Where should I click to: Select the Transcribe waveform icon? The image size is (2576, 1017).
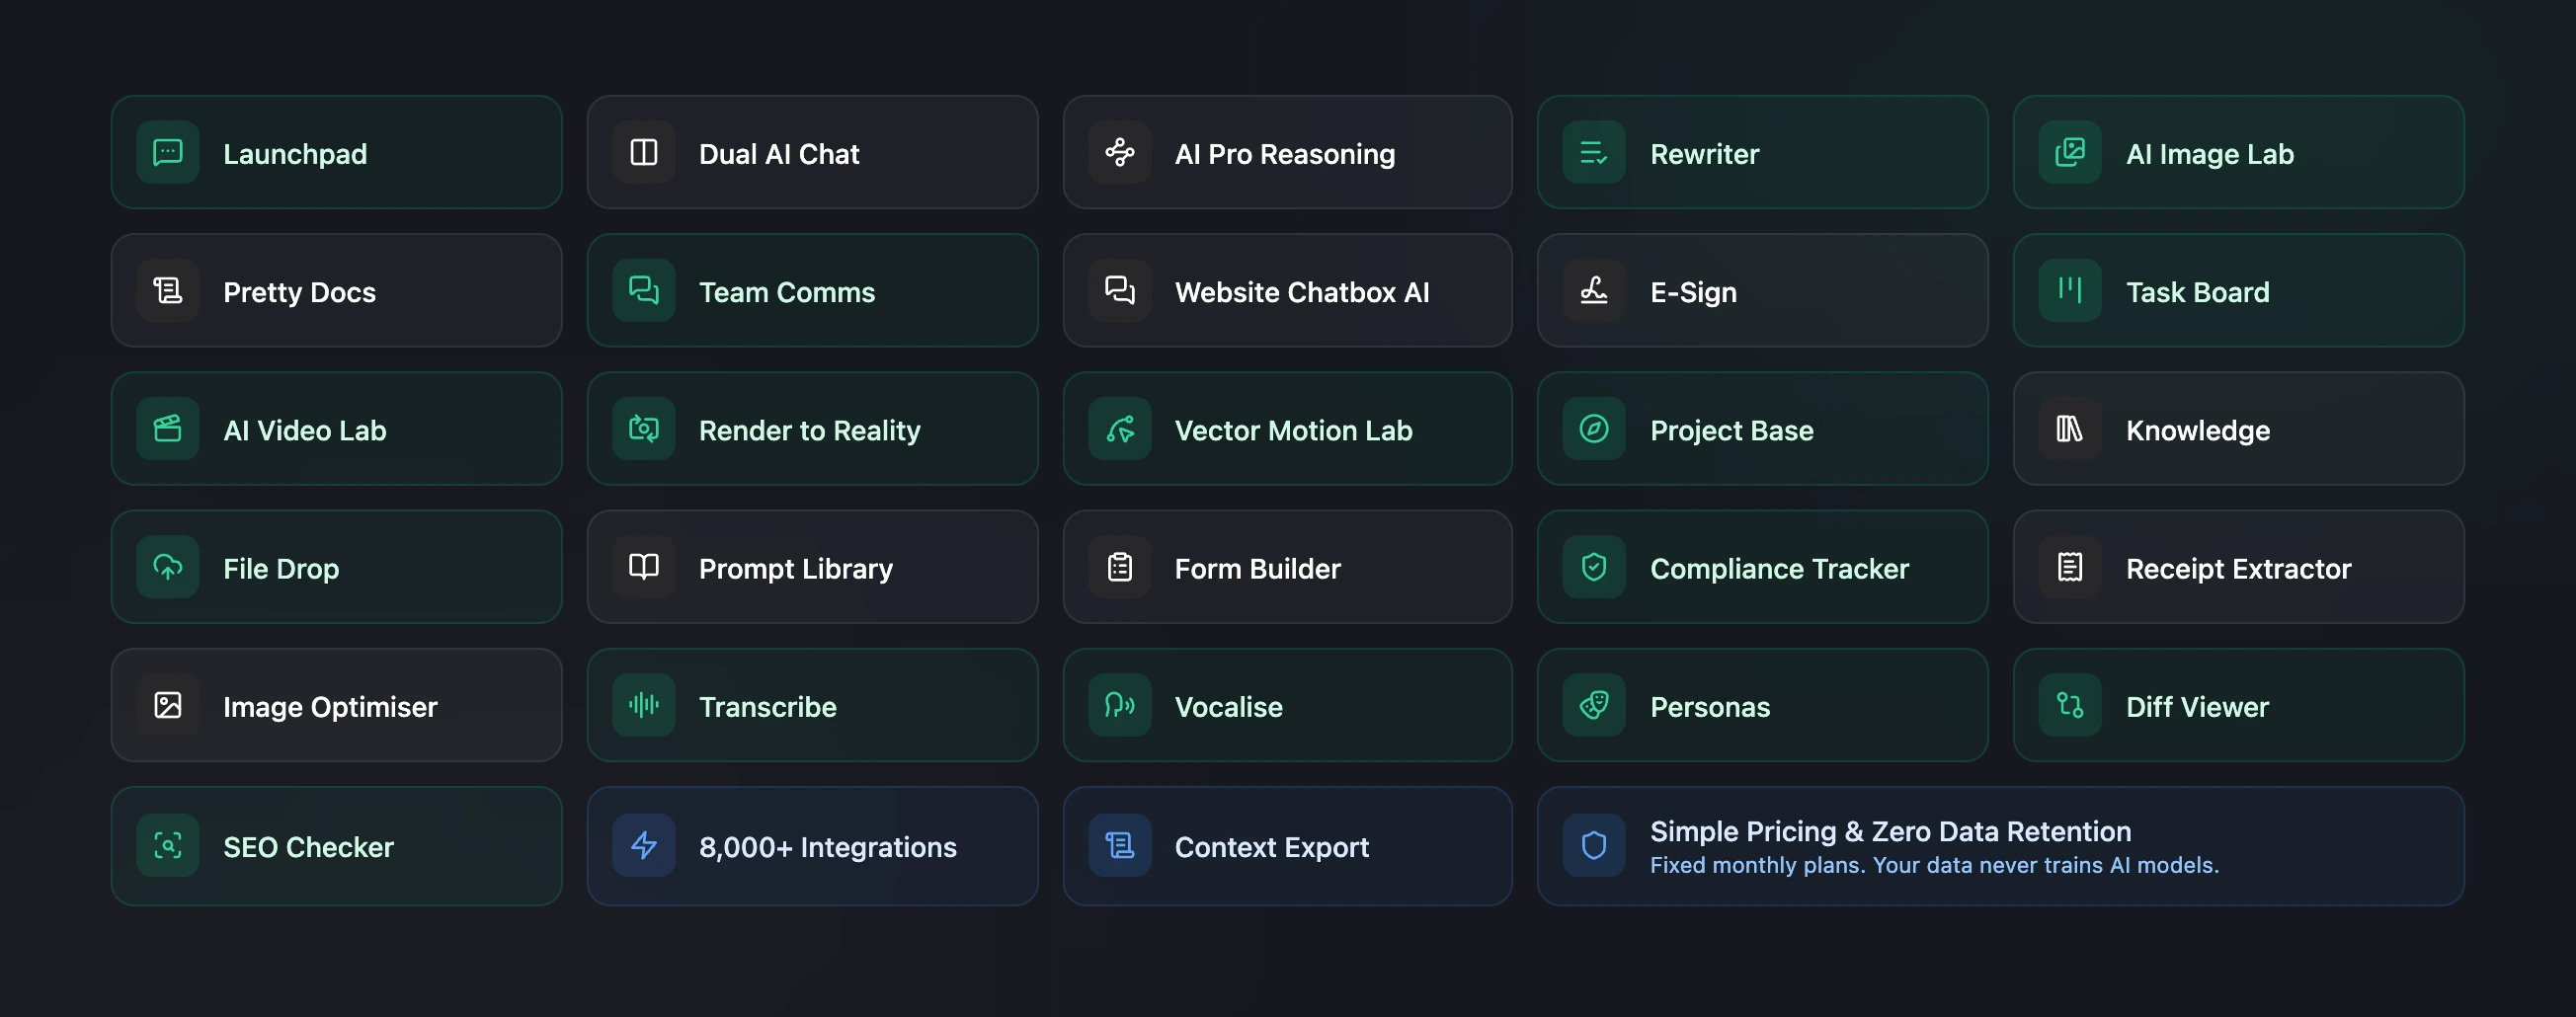[643, 705]
